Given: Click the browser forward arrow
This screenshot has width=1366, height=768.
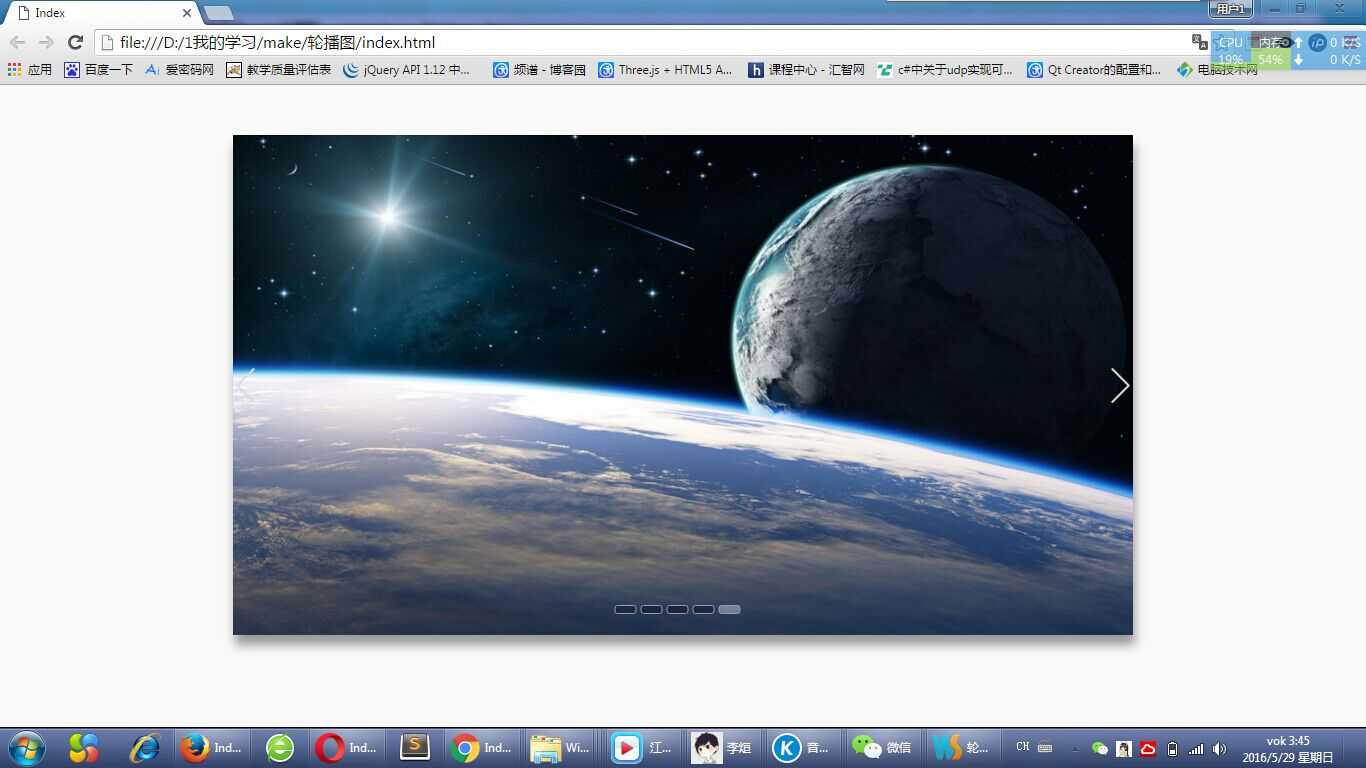Looking at the screenshot, I should pos(46,42).
